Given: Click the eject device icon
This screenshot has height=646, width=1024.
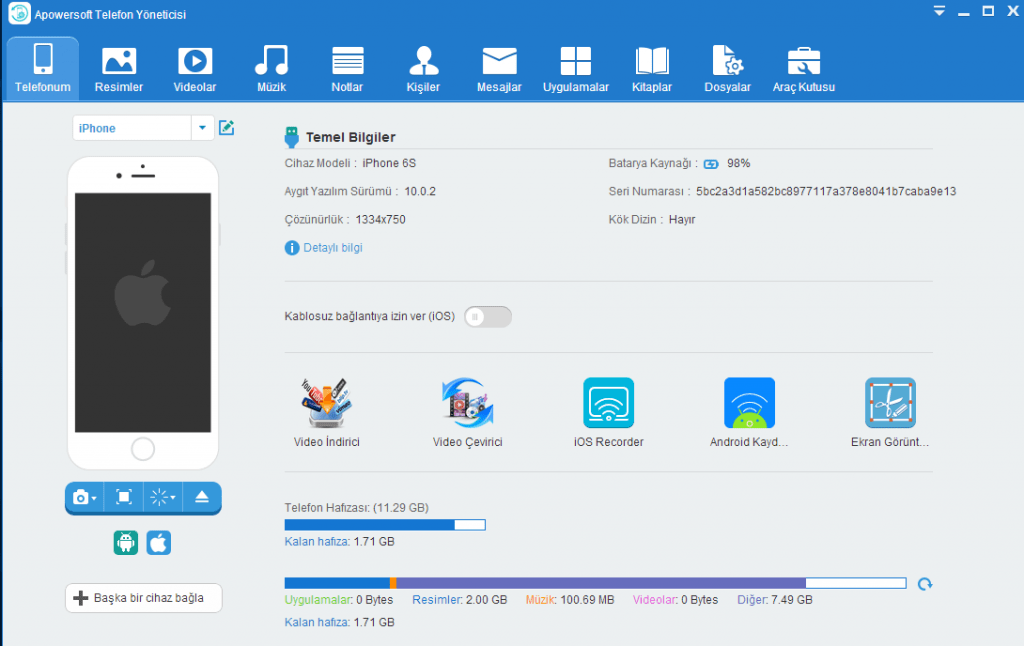Looking at the screenshot, I should click(201, 497).
